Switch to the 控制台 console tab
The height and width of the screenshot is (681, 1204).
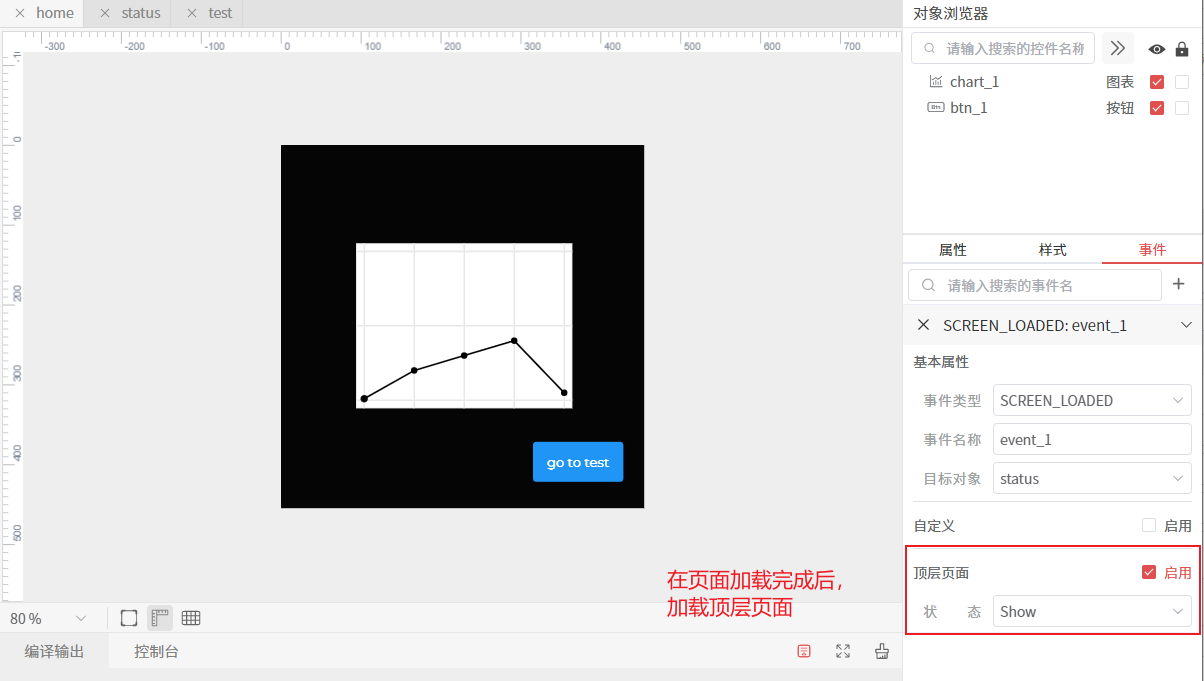pyautogui.click(x=157, y=651)
